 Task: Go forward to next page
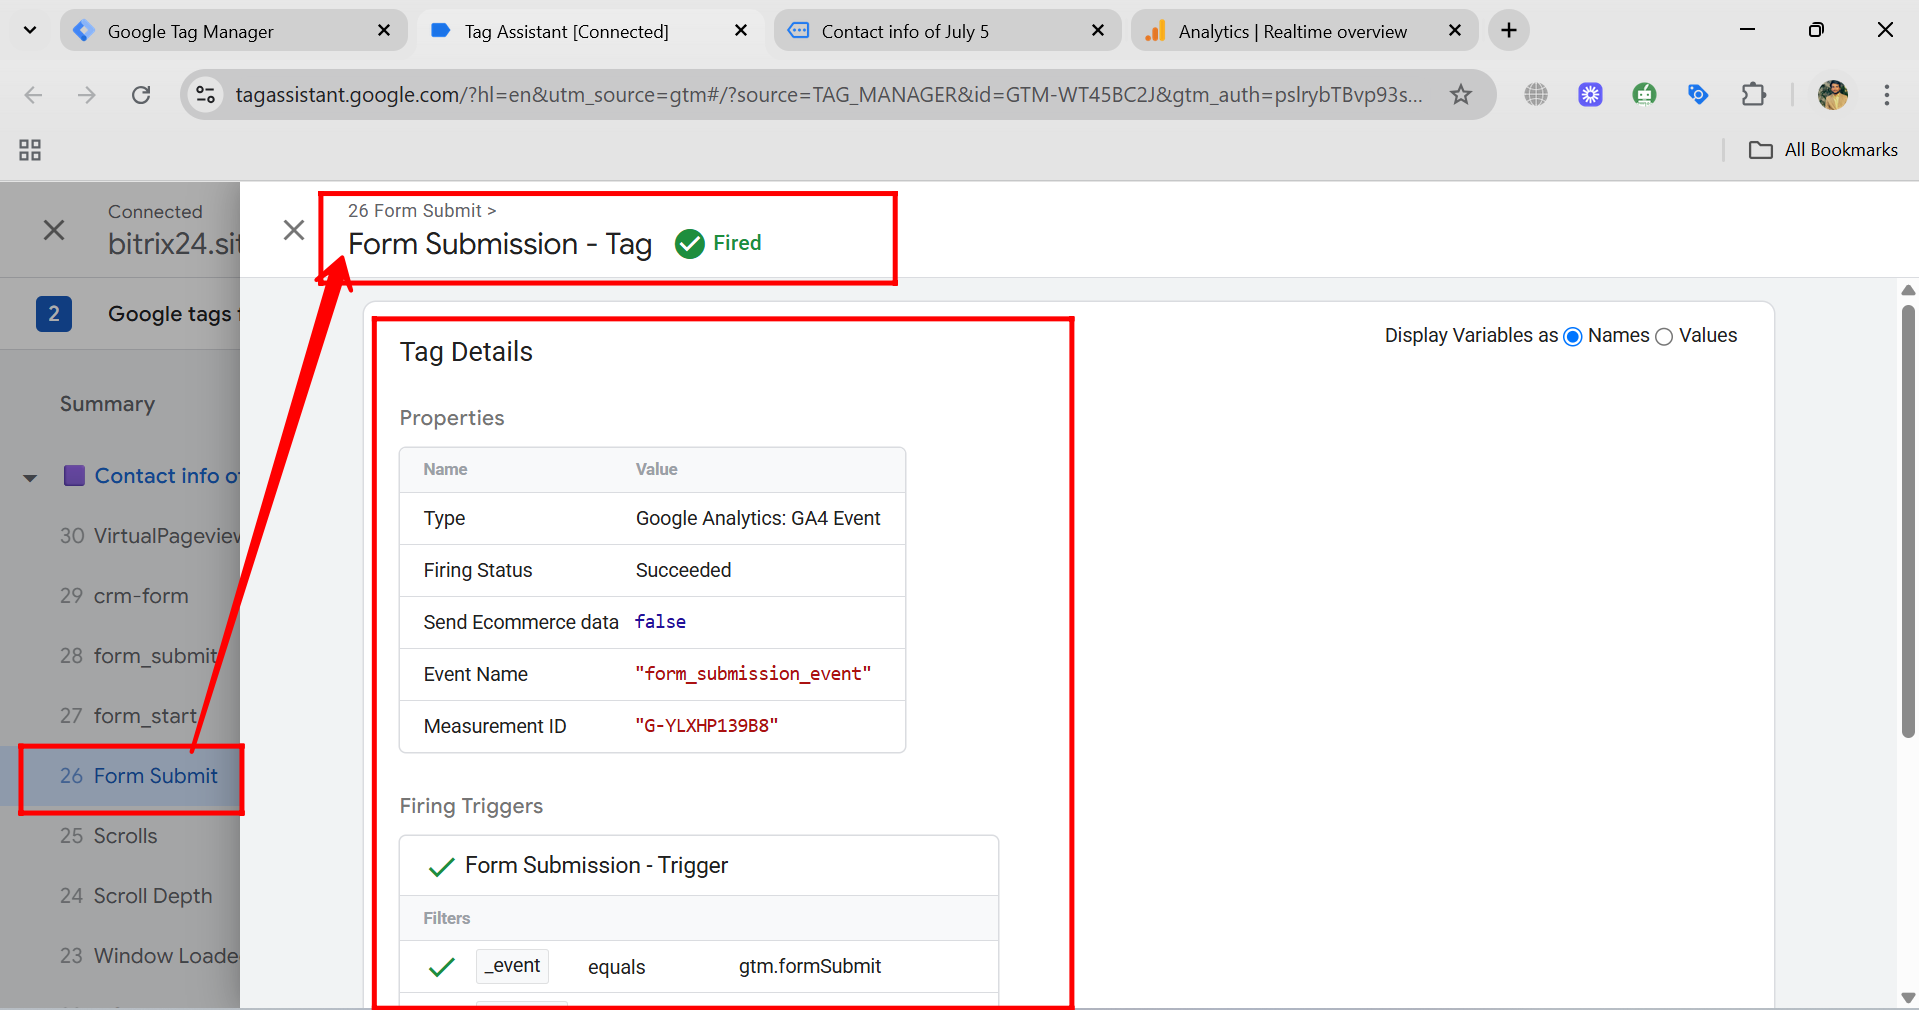(87, 95)
